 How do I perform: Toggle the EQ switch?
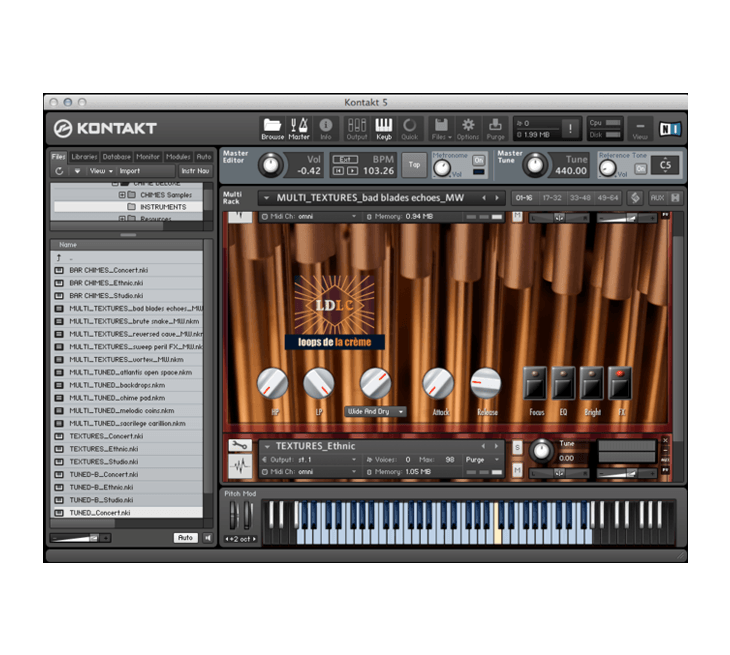tap(563, 384)
